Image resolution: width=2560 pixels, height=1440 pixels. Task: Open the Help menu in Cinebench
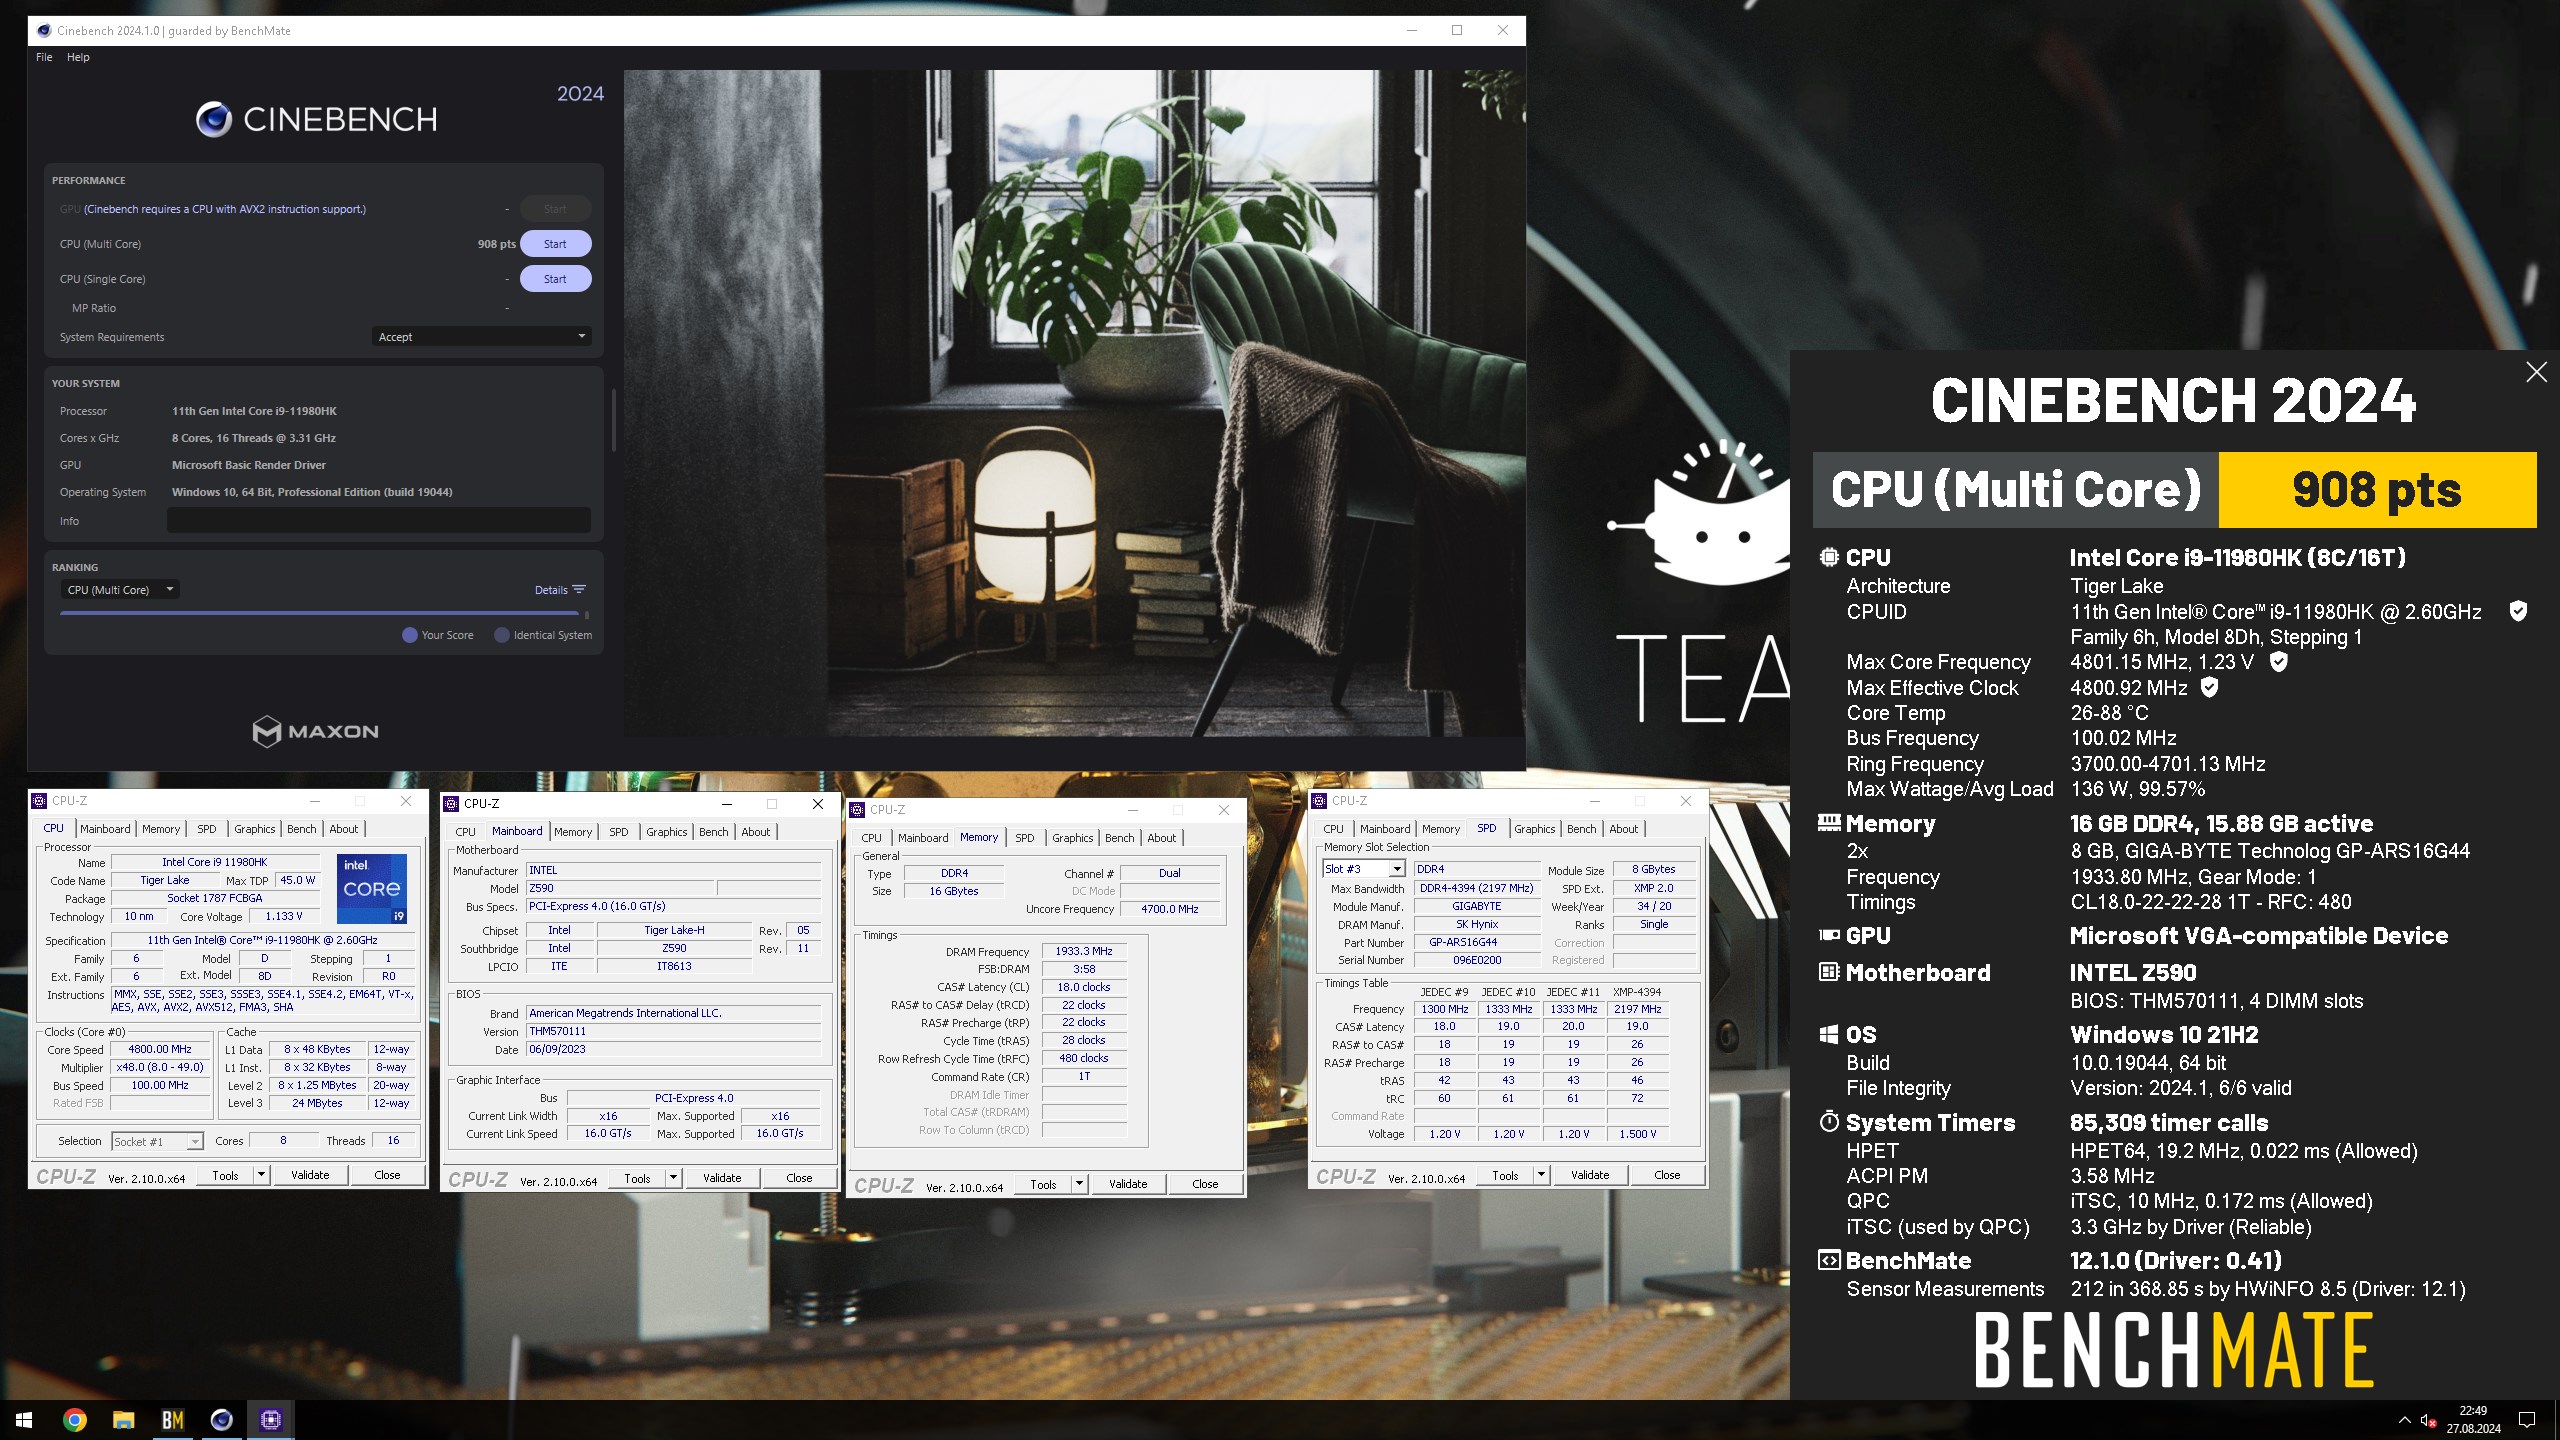(x=78, y=57)
